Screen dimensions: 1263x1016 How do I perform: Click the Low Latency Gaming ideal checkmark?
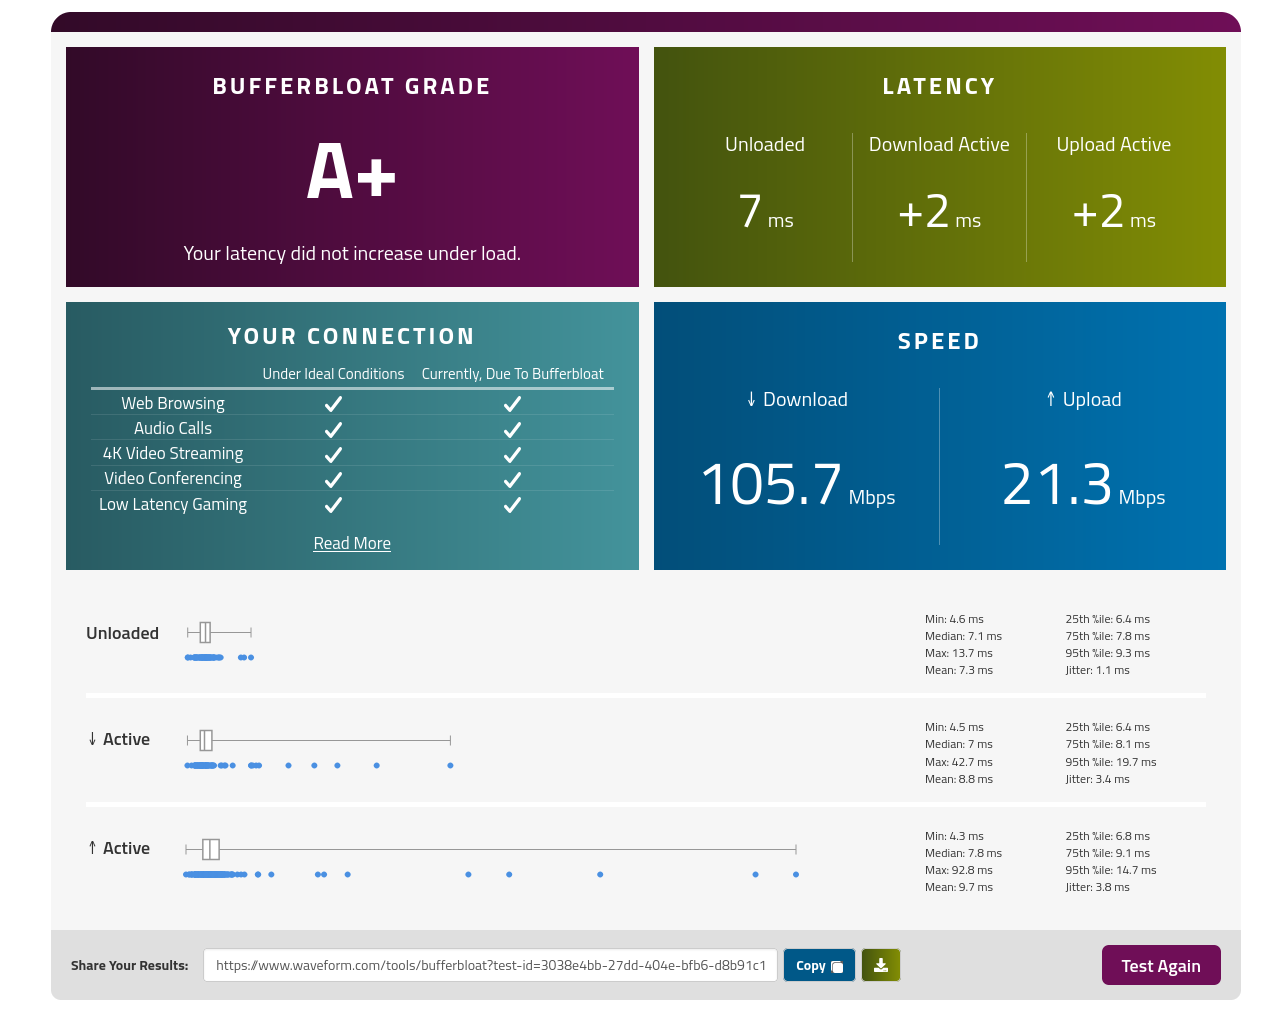[333, 505]
